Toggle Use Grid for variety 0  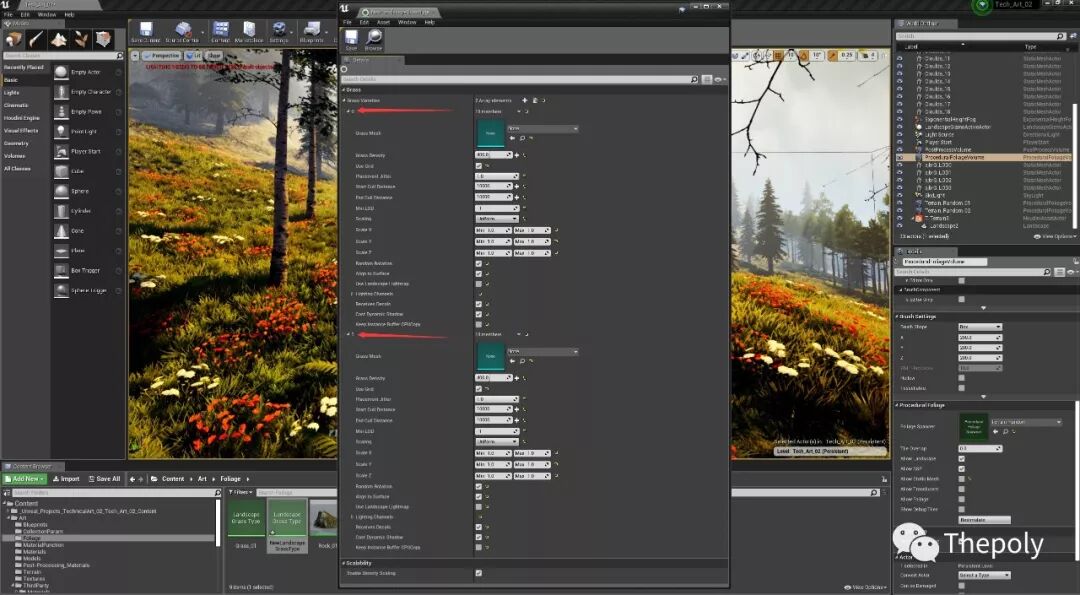coord(479,166)
